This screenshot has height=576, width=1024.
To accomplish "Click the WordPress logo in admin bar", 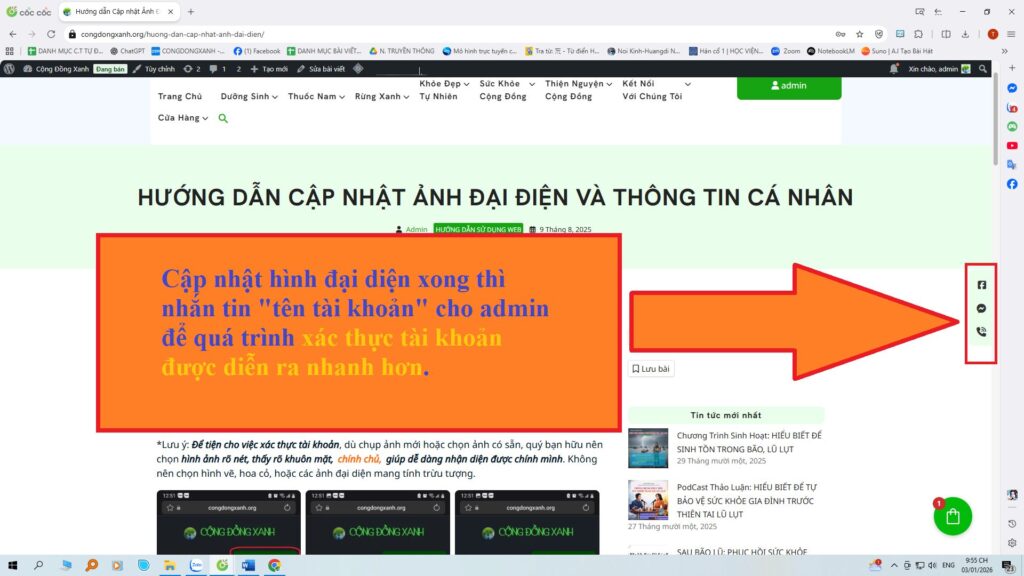I will (x=10, y=69).
